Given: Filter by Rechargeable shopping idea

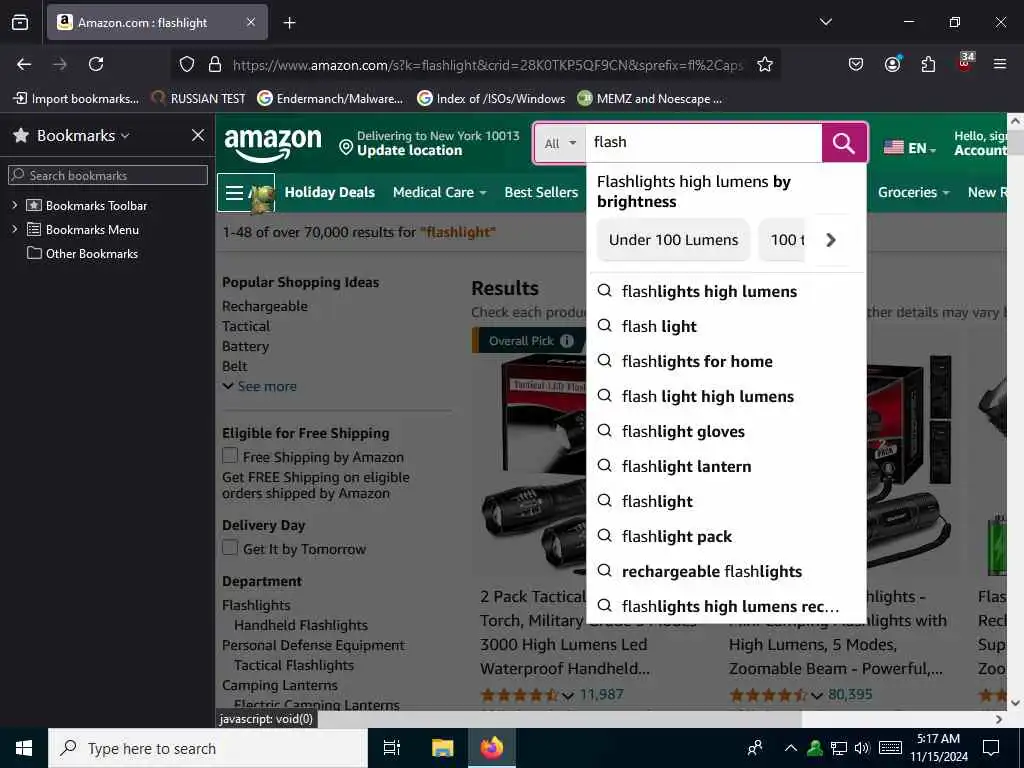Looking at the screenshot, I should point(264,306).
